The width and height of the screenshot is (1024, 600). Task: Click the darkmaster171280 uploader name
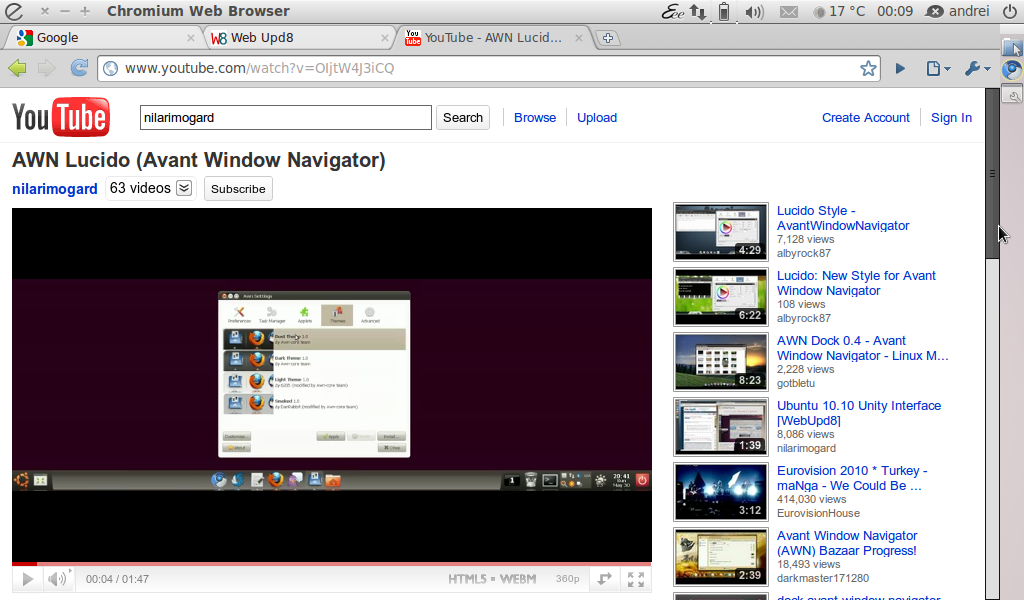(822, 578)
